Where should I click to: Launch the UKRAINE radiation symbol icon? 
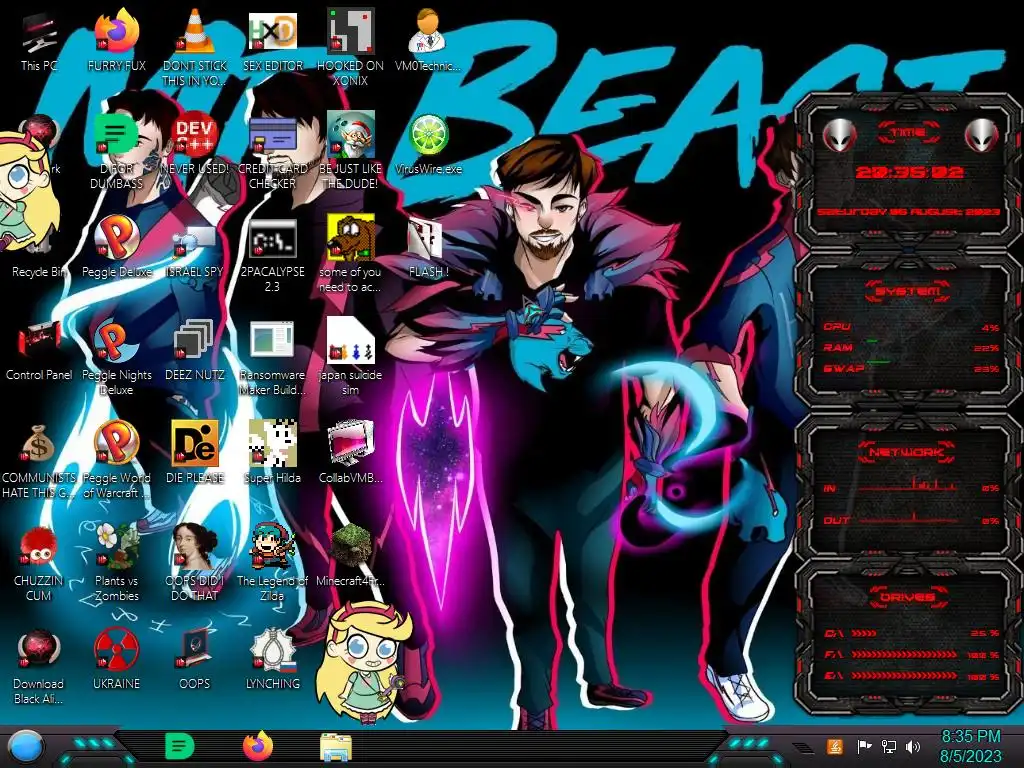coord(116,650)
